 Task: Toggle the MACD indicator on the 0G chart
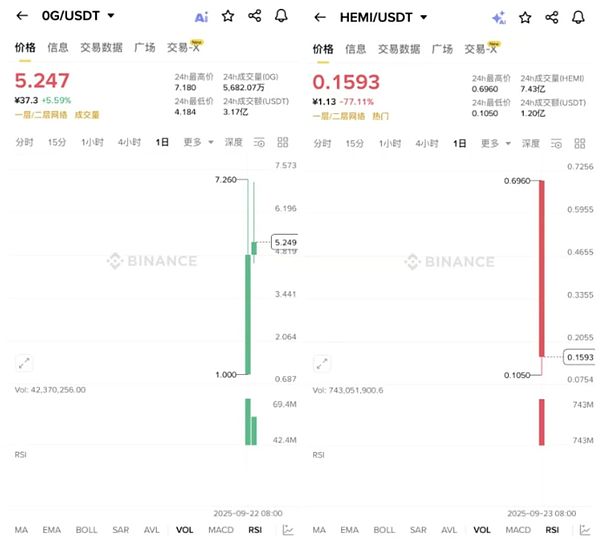click(222, 529)
